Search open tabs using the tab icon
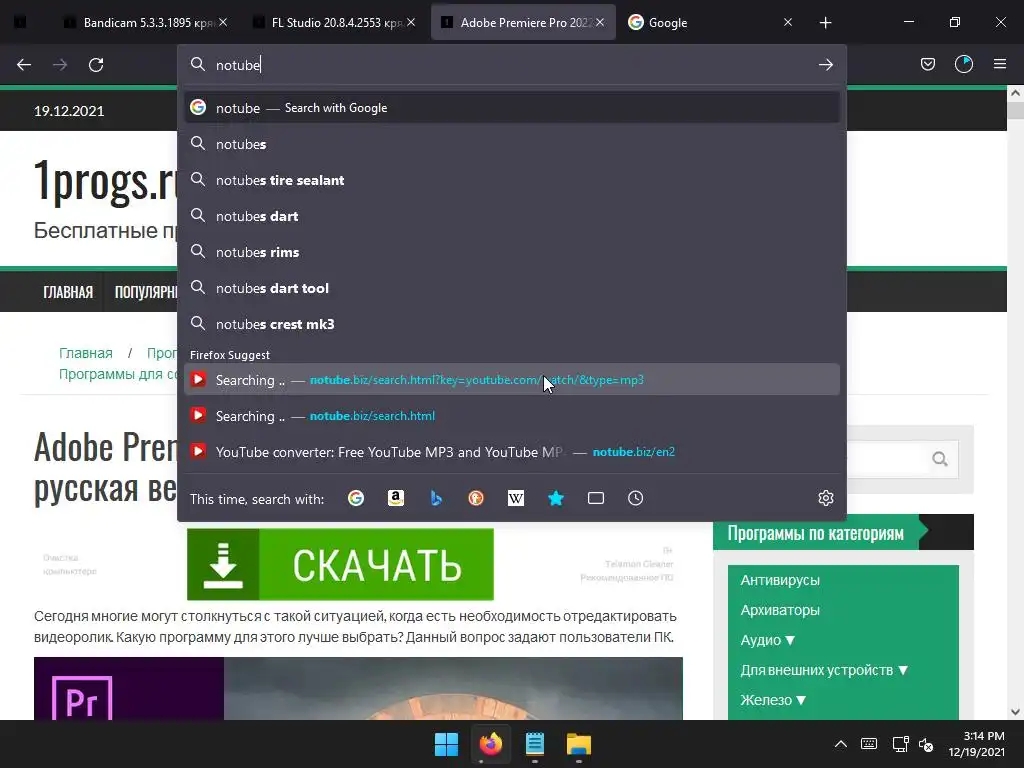 pos(596,498)
